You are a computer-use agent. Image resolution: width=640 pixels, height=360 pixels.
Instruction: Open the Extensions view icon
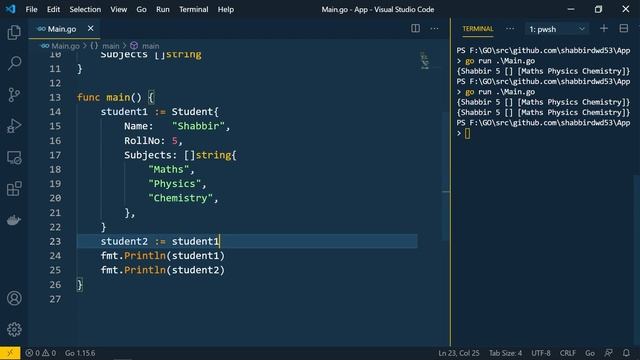(14, 189)
